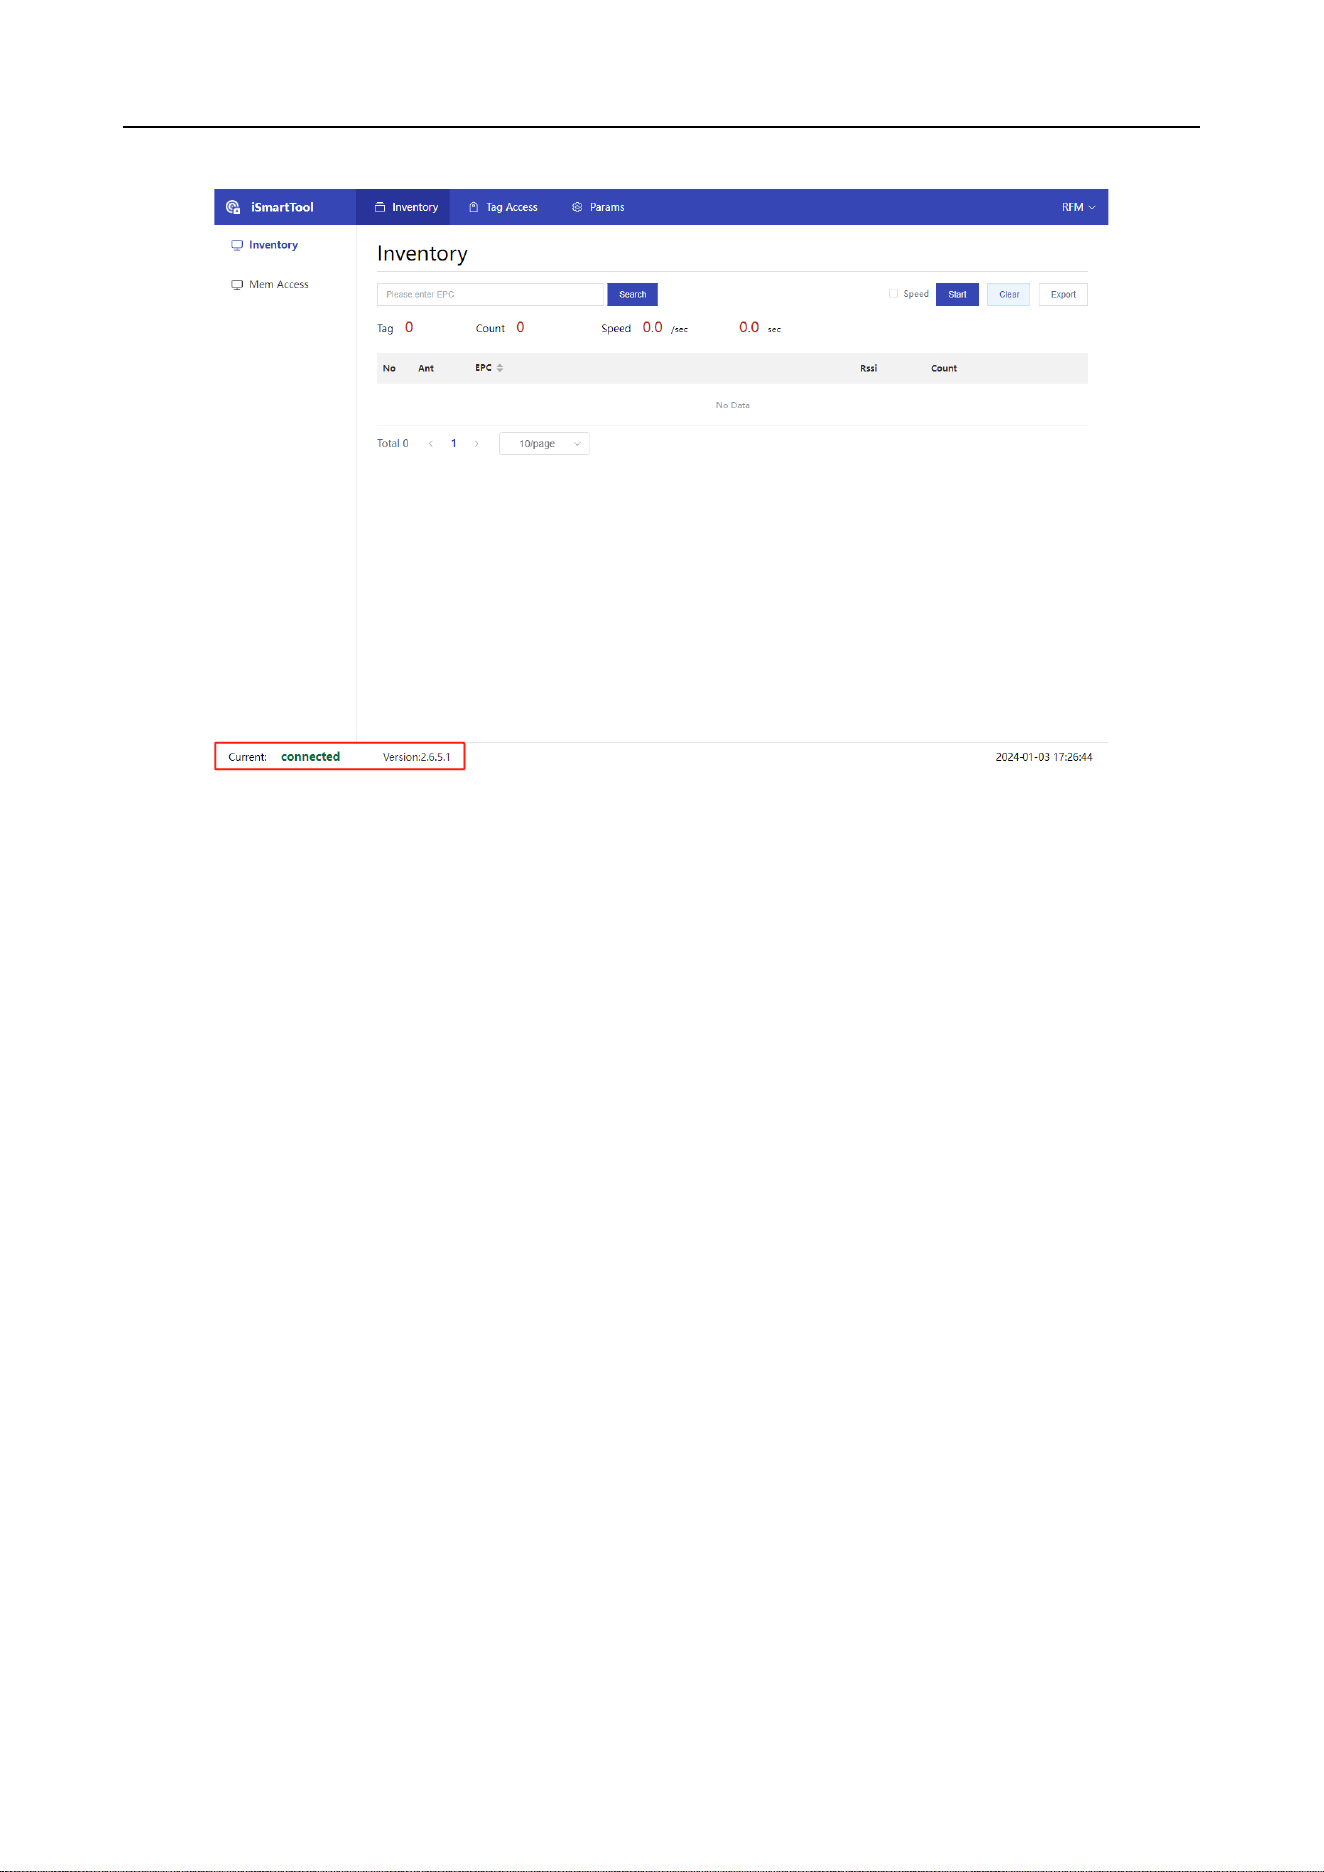Click the Inventory tab box icon
Viewport: 1324px width, 1872px height.
(380, 207)
